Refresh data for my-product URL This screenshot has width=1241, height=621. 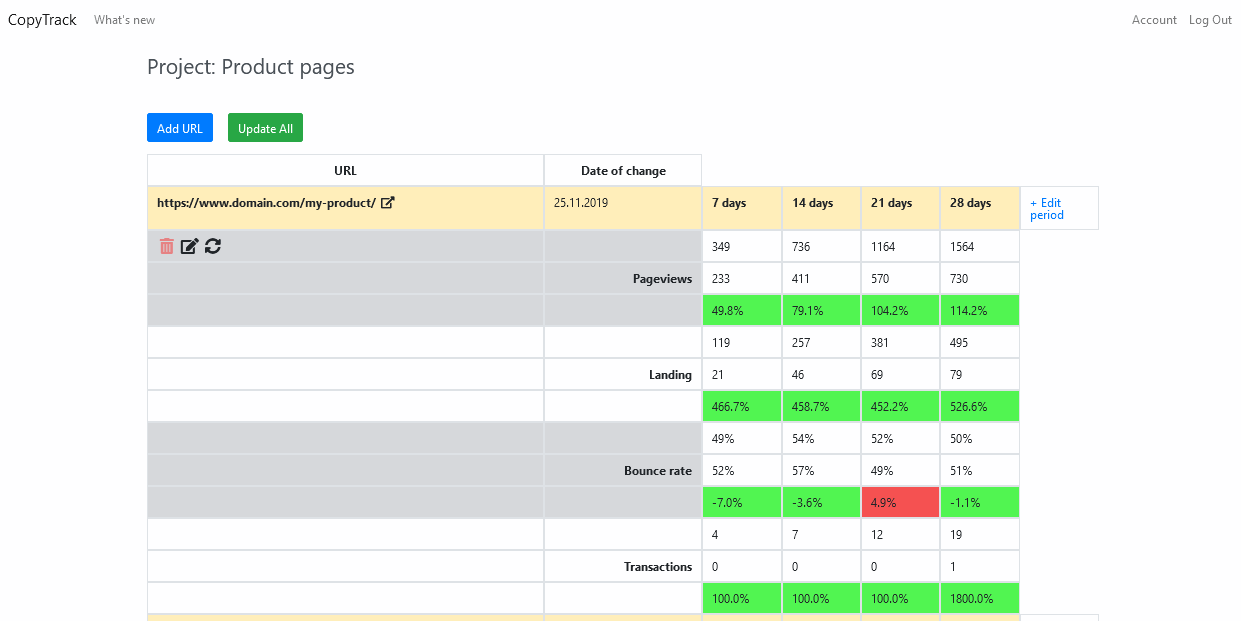(212, 246)
